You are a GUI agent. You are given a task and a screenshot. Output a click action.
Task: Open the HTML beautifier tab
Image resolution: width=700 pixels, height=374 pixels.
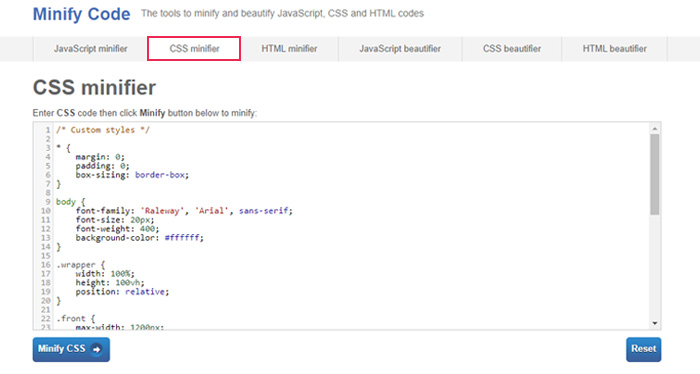pyautogui.click(x=614, y=49)
